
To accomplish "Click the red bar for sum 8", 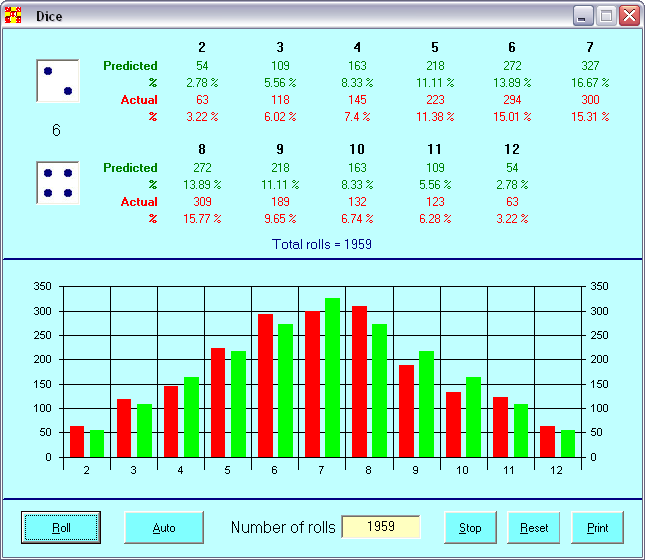I will click(360, 381).
